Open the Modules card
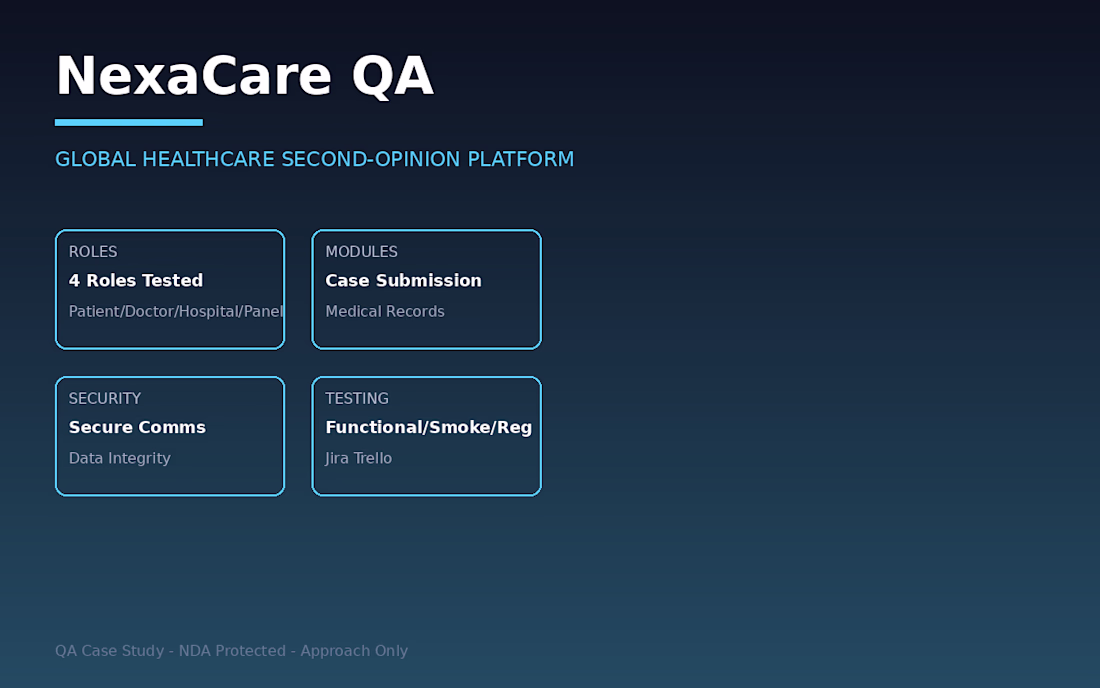Screen dimensions: 1100x688 click(x=427, y=289)
